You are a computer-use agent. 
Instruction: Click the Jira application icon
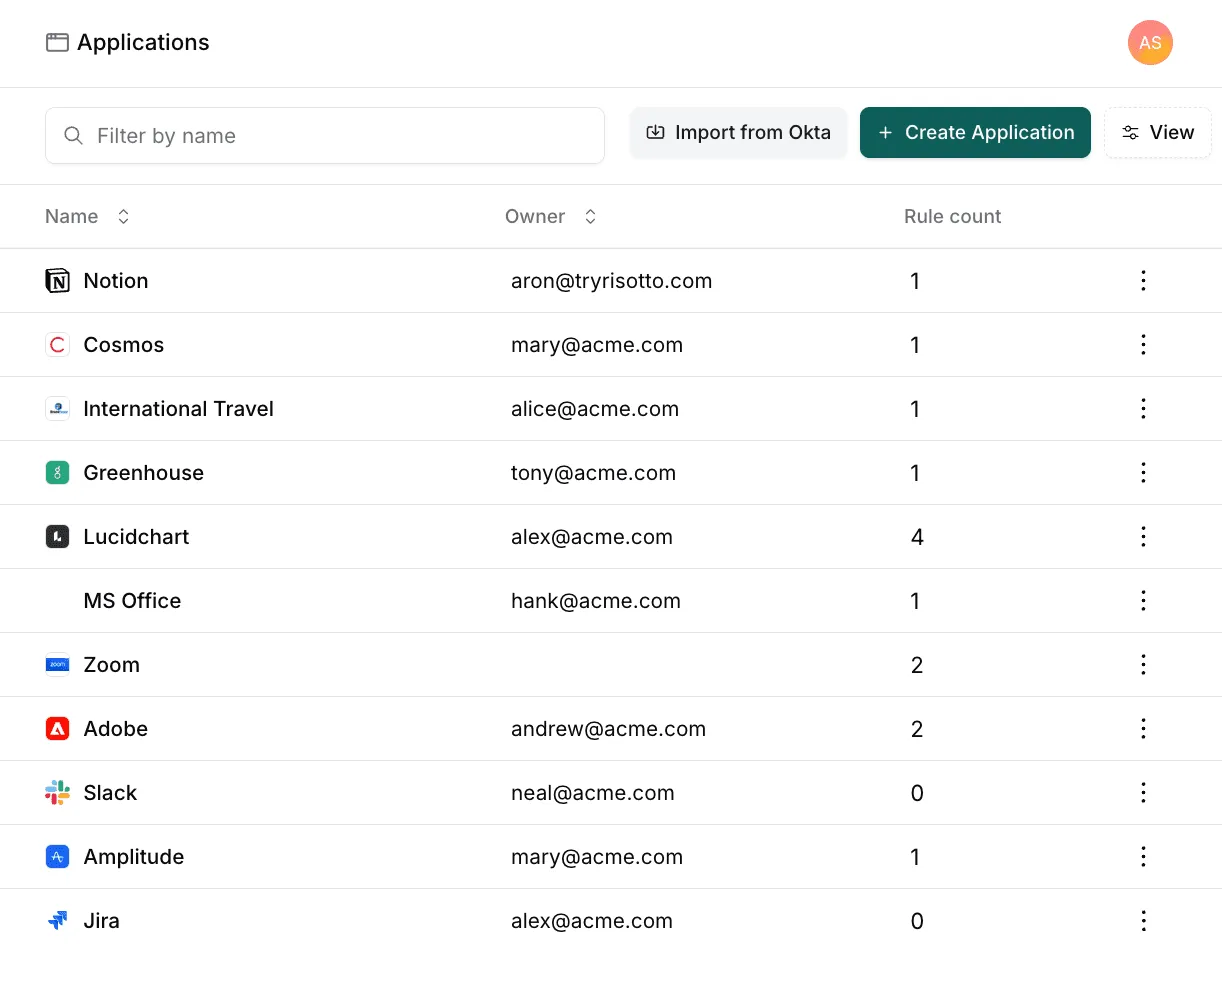57,921
